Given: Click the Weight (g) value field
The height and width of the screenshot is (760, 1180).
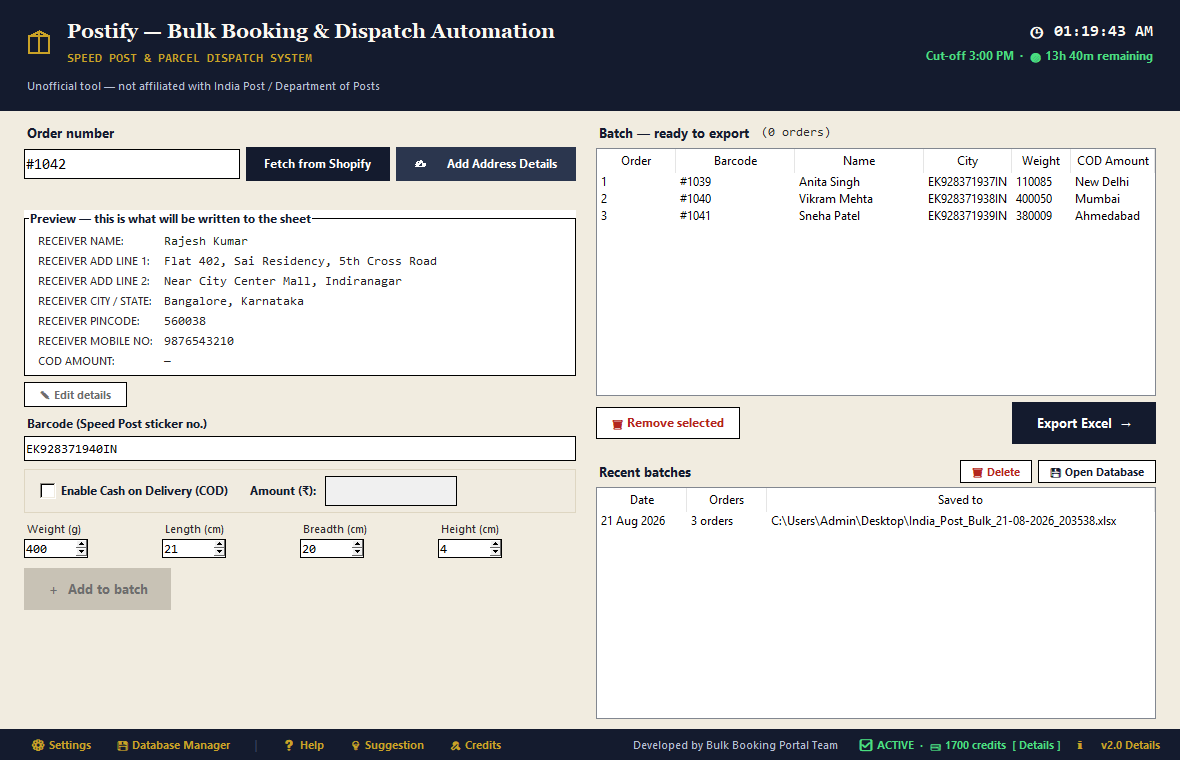Looking at the screenshot, I should coord(50,549).
